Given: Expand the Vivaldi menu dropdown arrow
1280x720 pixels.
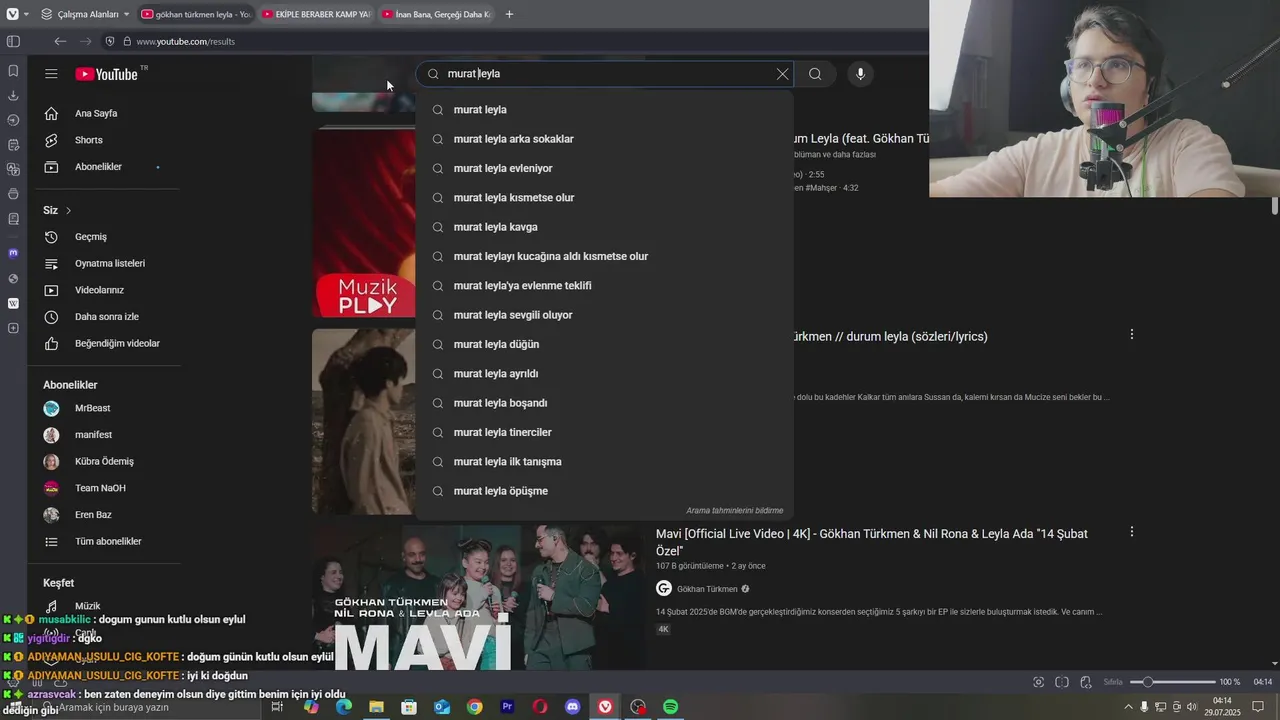Looking at the screenshot, I should [26, 14].
